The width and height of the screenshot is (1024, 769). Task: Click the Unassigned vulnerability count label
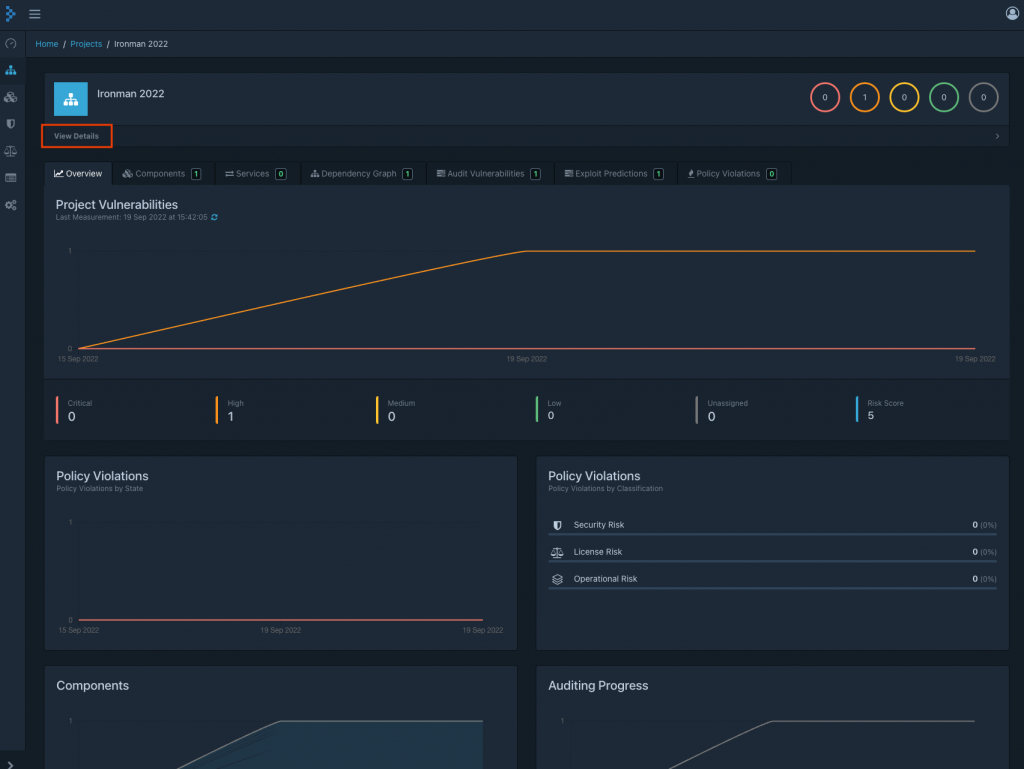coord(728,403)
